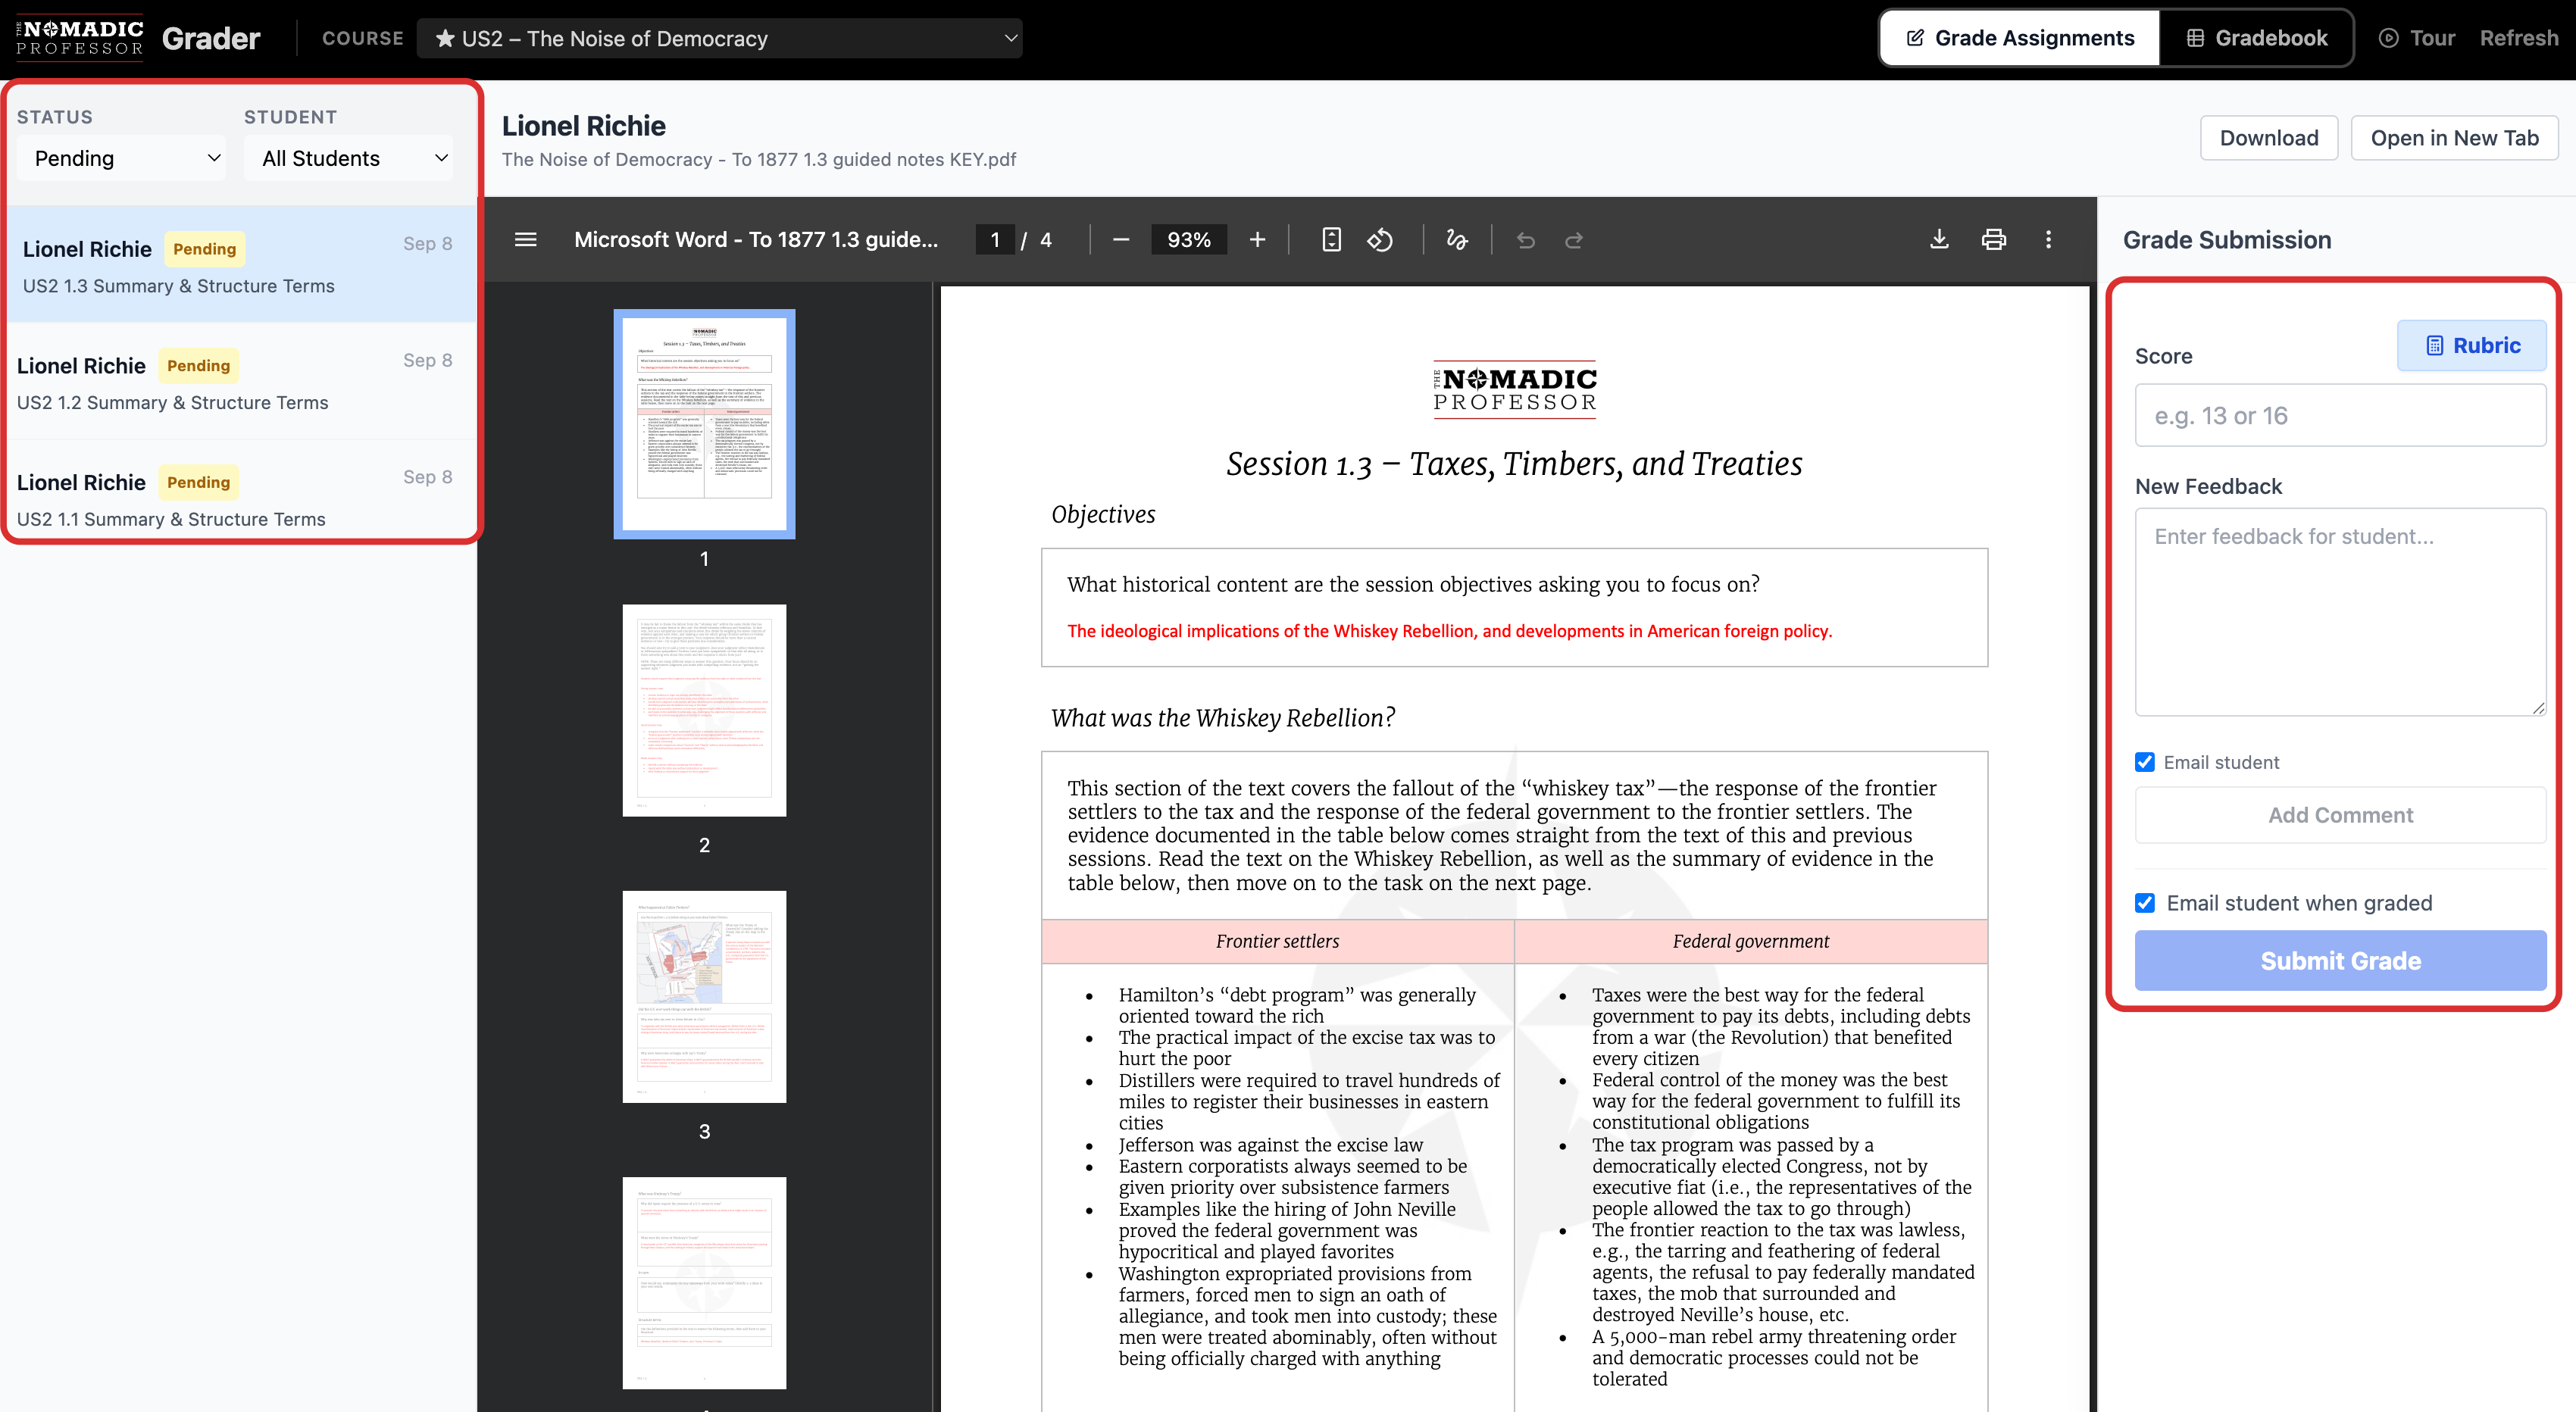Zoom out with the minus icon
Image resolution: width=2576 pixels, height=1412 pixels.
coord(1120,239)
